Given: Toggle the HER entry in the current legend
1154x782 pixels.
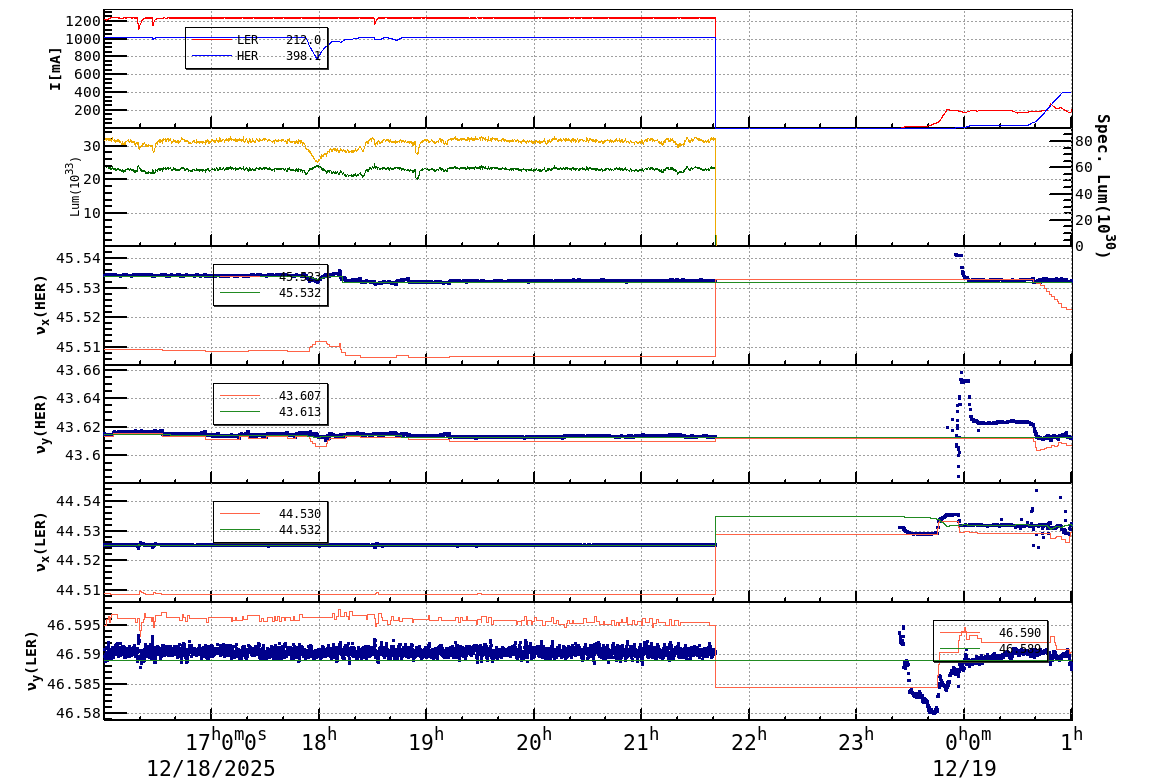Looking at the screenshot, I should point(247,56).
